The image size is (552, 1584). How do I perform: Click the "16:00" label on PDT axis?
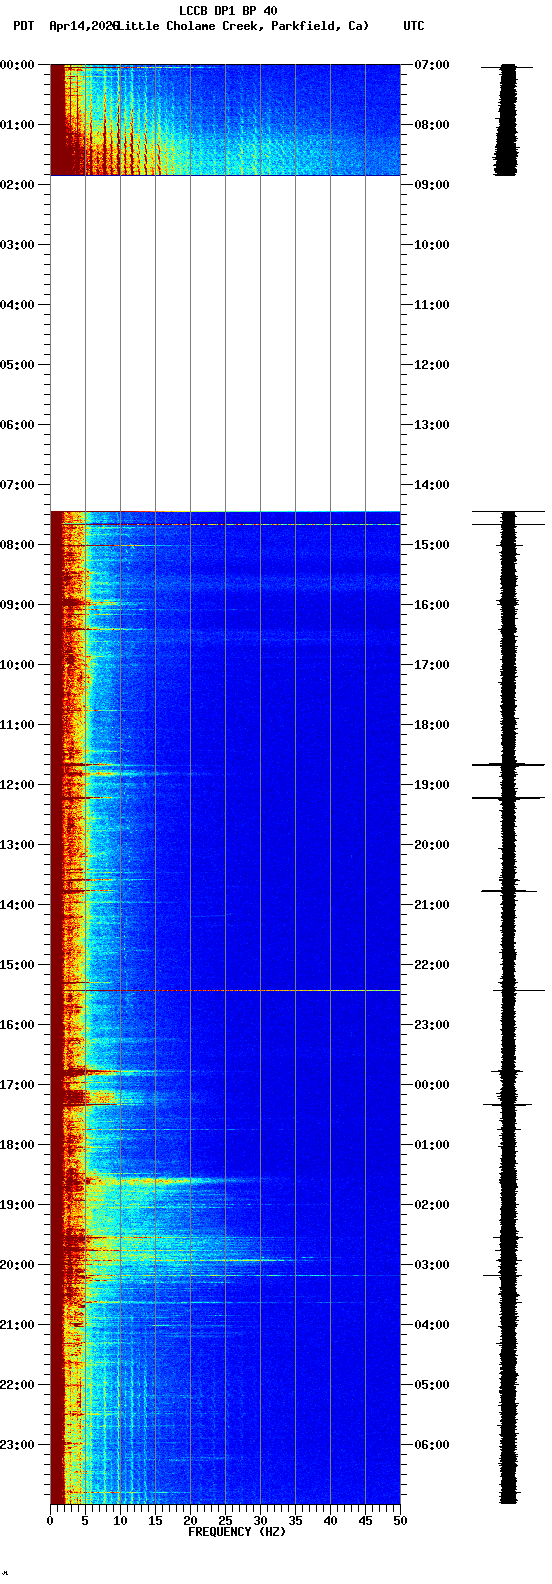click(x=15, y=1025)
